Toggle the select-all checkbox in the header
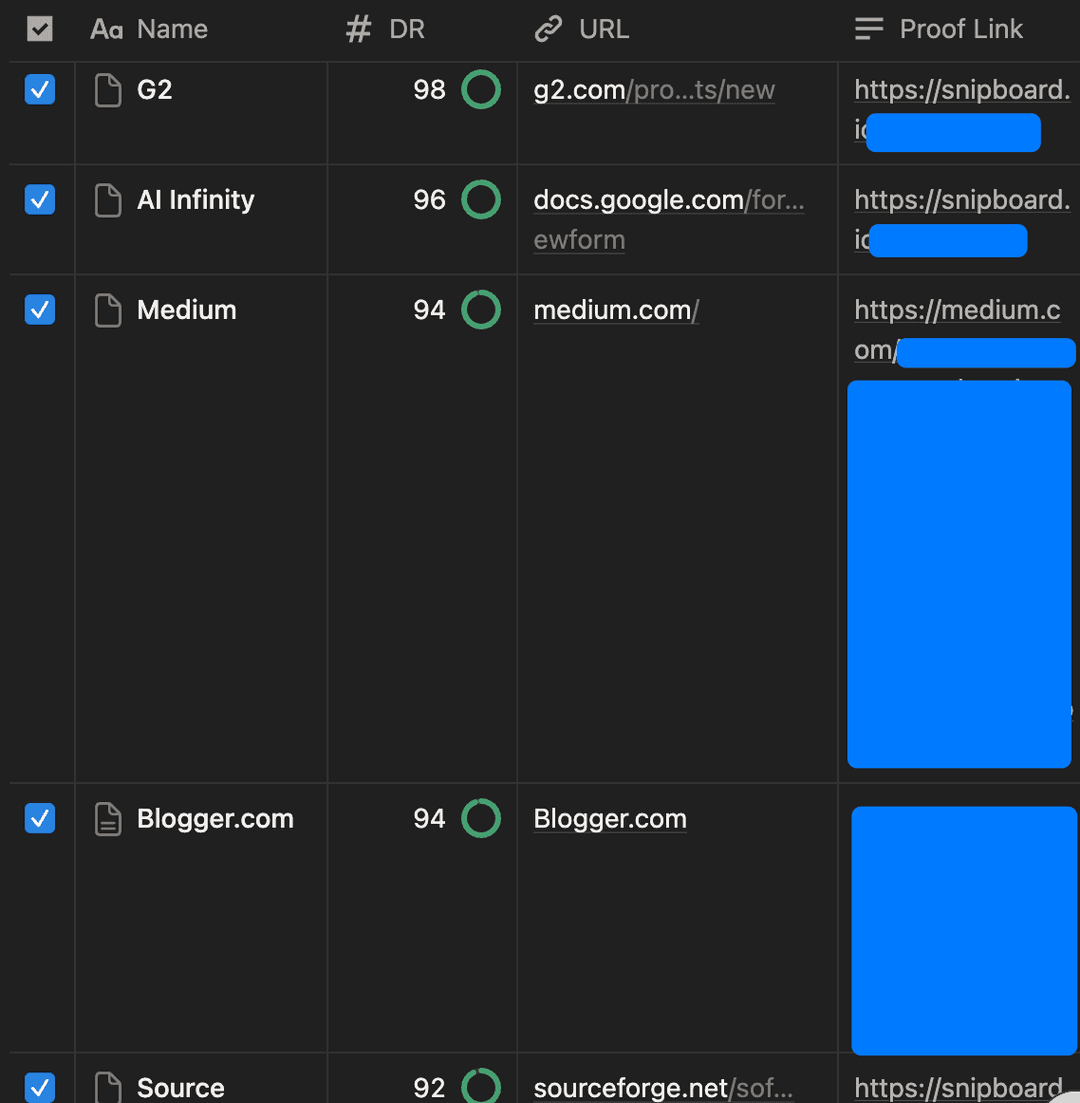 pyautogui.click(x=39, y=29)
